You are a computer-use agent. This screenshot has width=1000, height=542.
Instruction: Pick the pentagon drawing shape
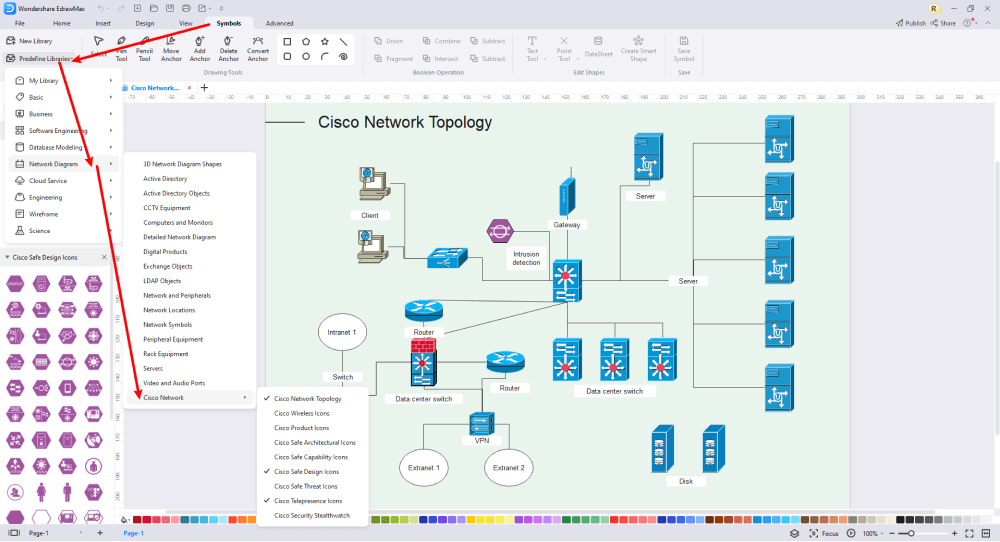[x=306, y=41]
